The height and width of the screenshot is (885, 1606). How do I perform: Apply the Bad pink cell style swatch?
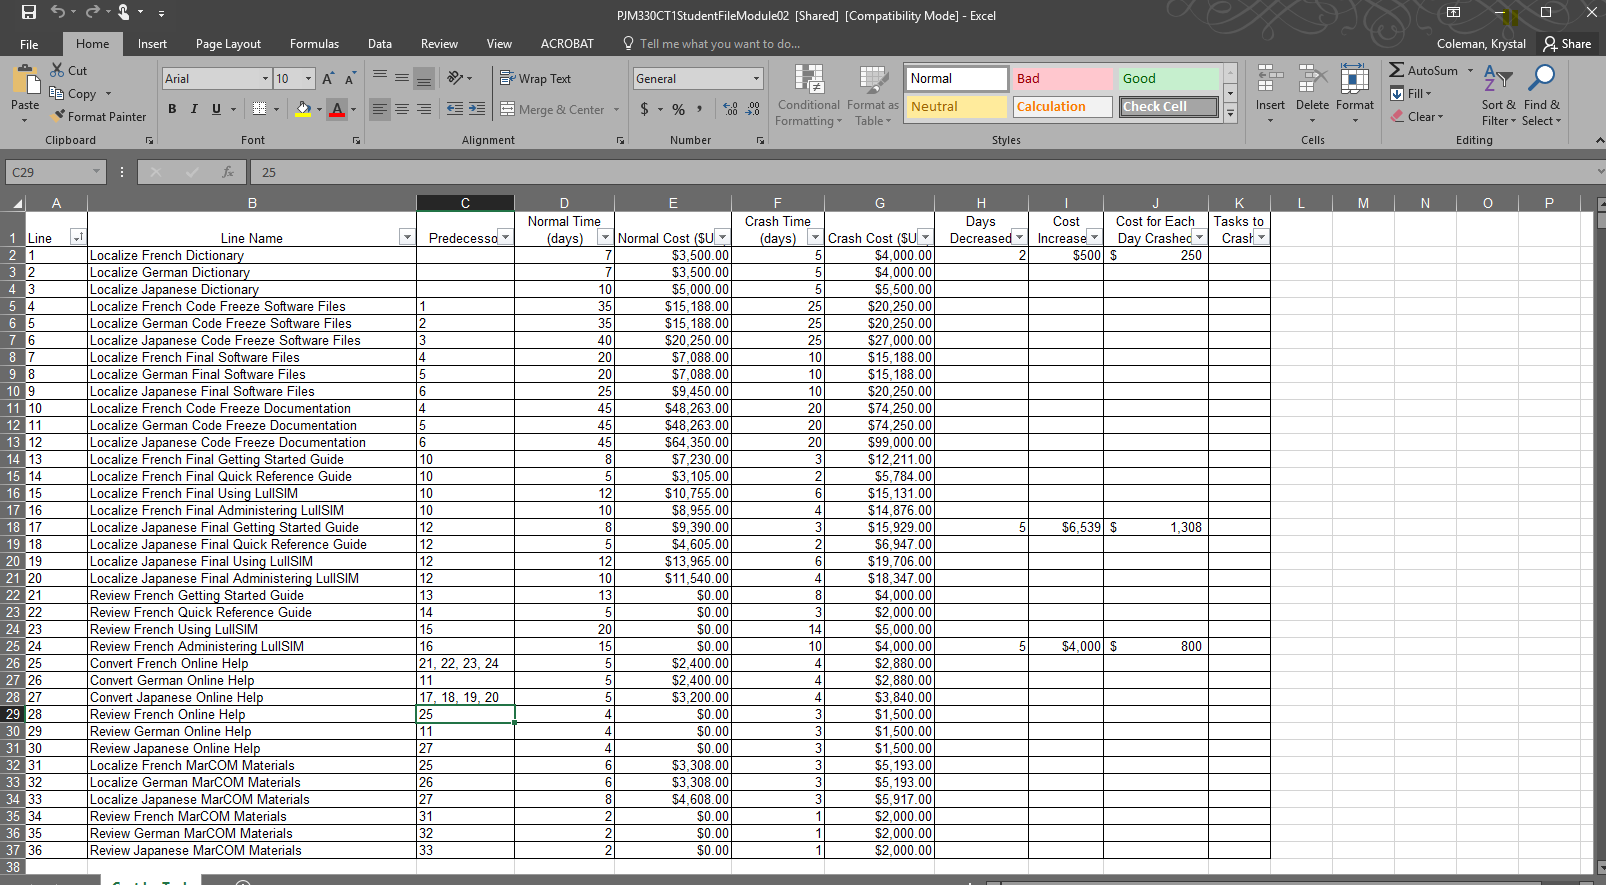pyautogui.click(x=1063, y=79)
